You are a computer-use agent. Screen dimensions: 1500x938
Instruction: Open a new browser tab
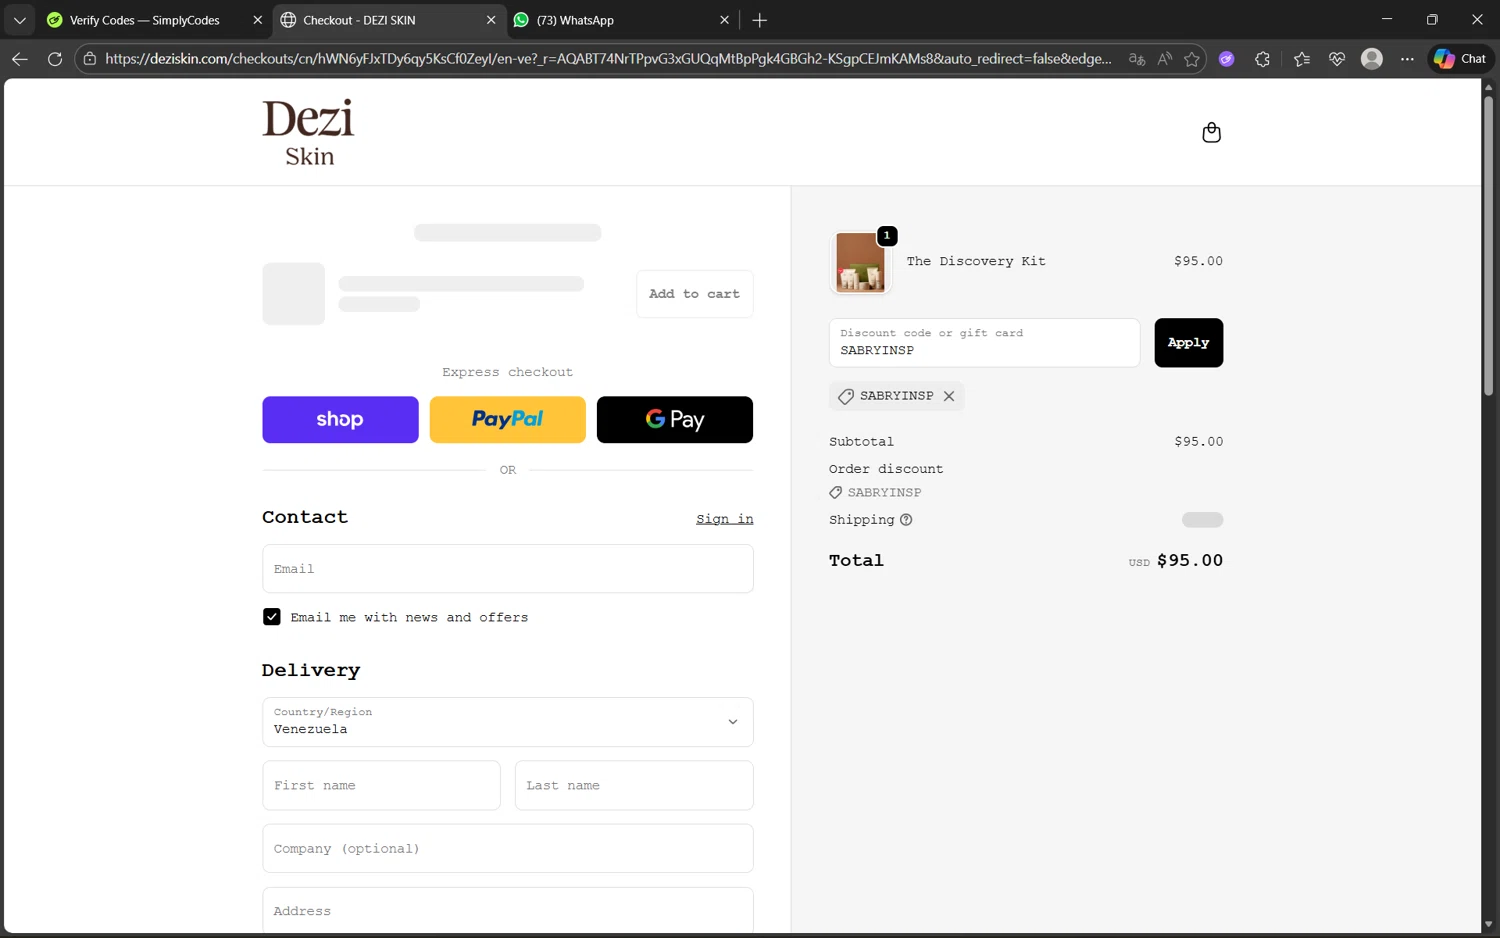click(x=760, y=20)
